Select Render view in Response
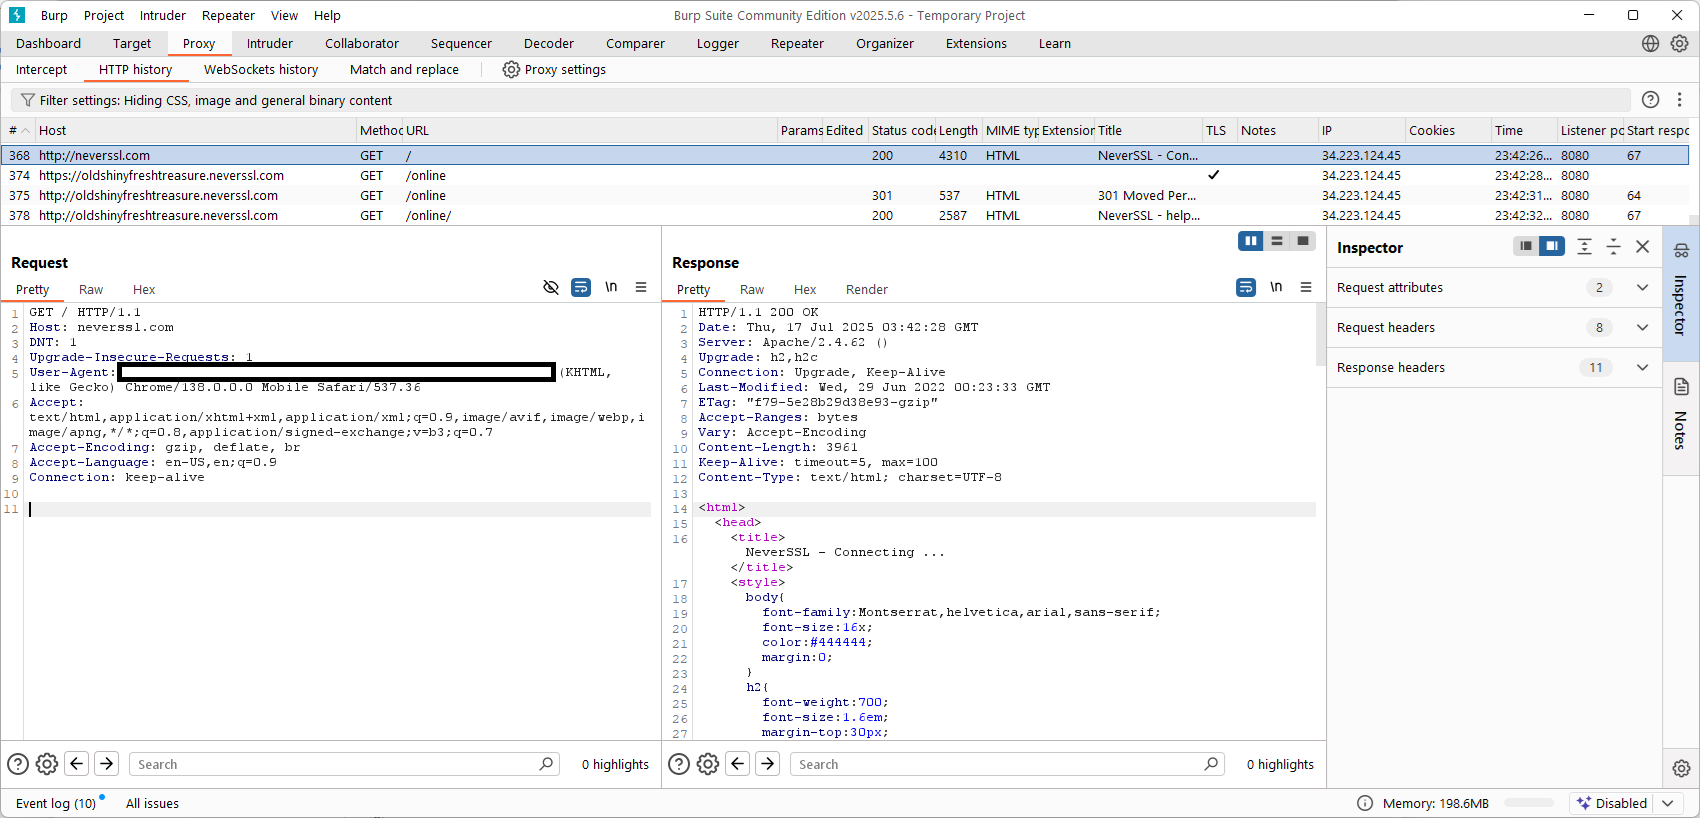 point(867,289)
